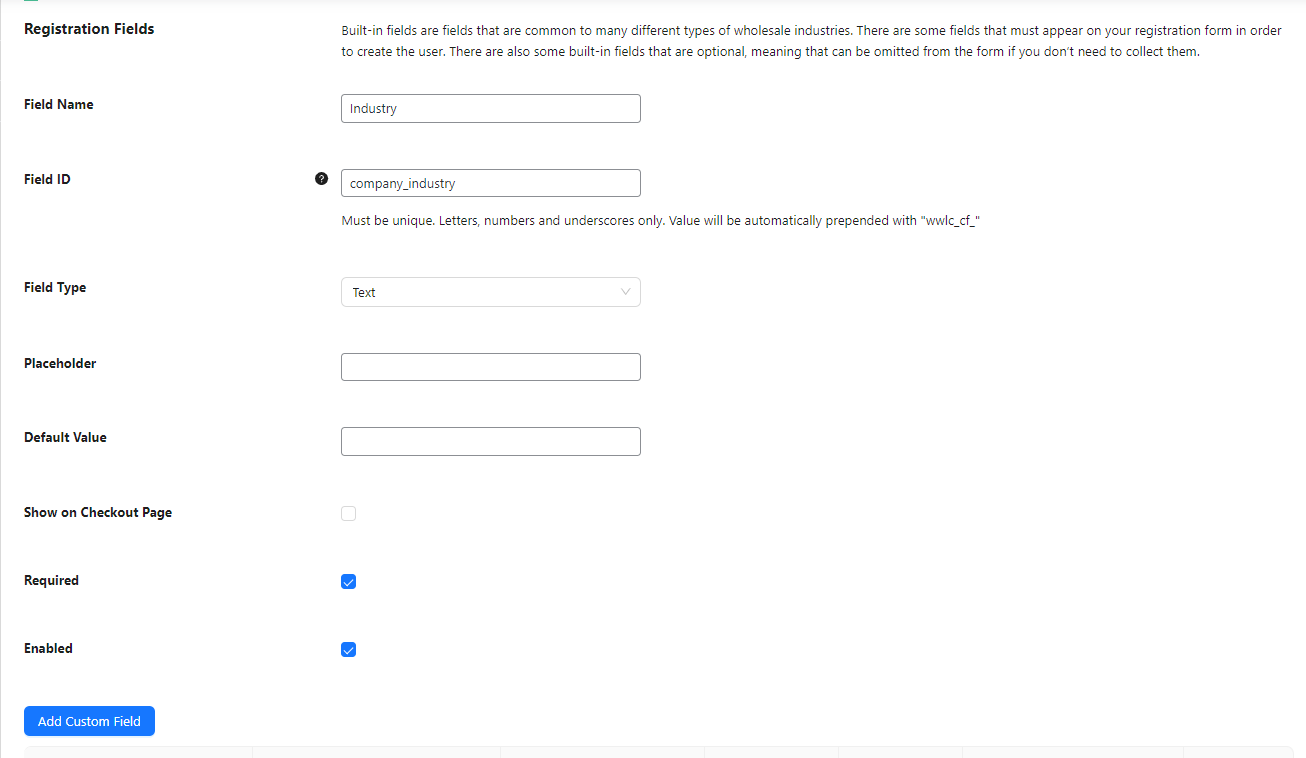Click the Add Custom Field button
The image size is (1306, 758).
click(89, 721)
